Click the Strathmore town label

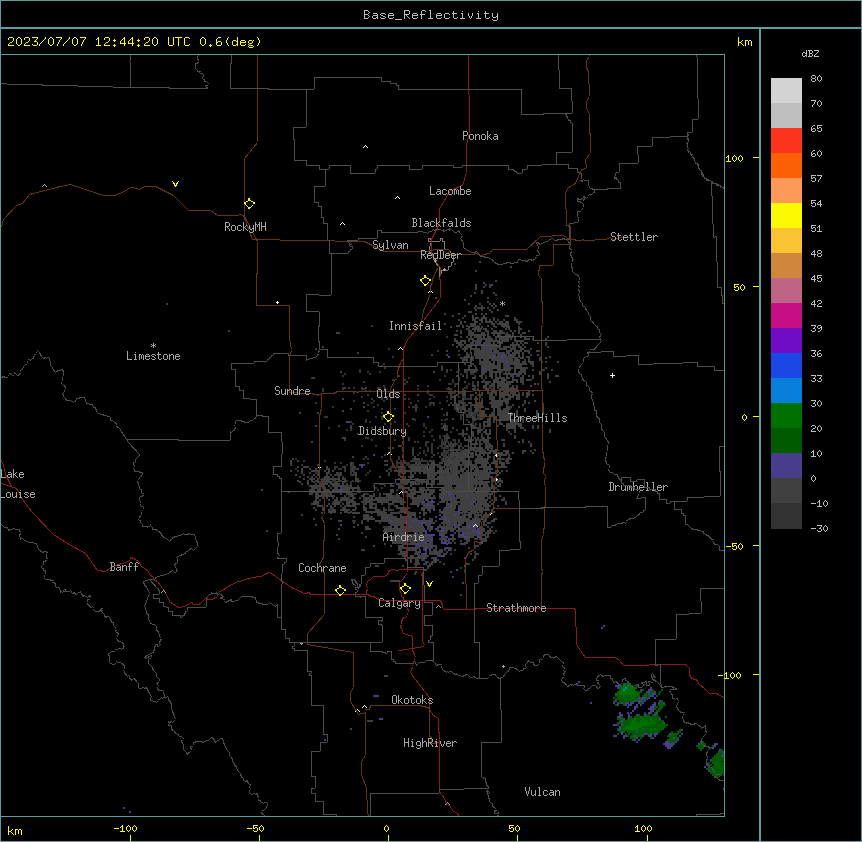pyautogui.click(x=516, y=608)
